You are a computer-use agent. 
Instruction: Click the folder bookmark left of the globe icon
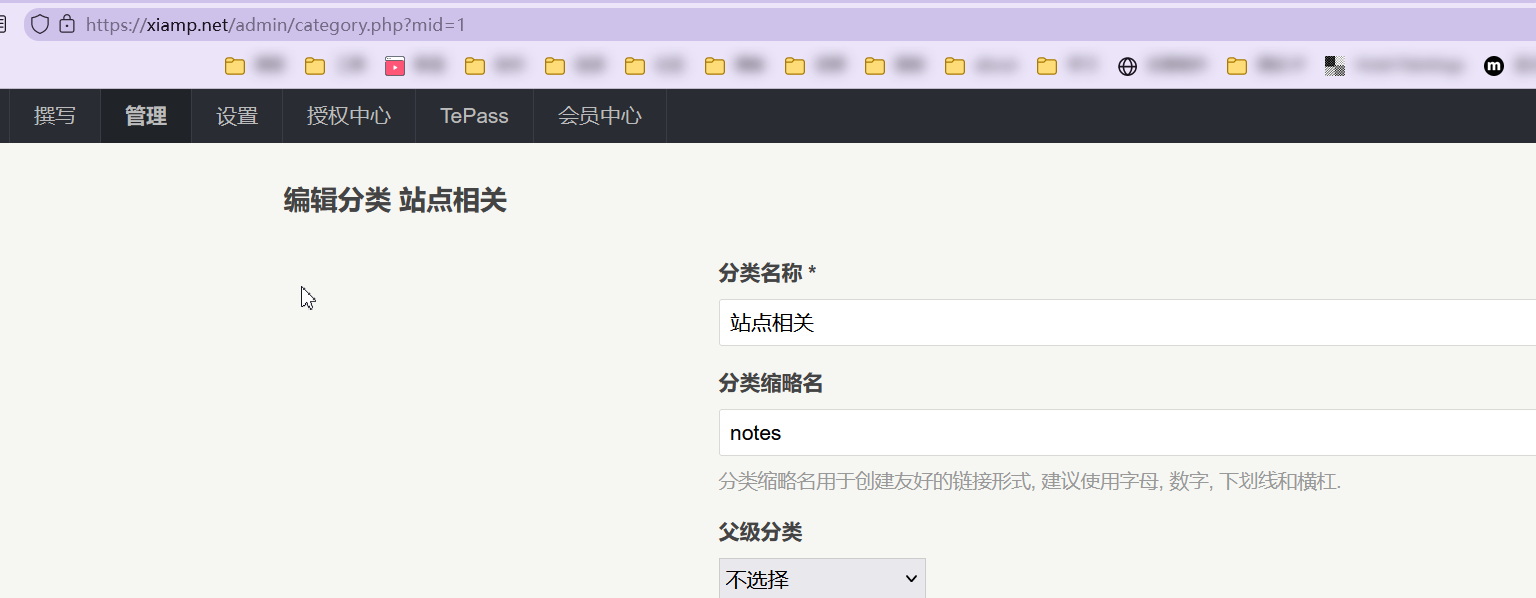(x=1046, y=65)
